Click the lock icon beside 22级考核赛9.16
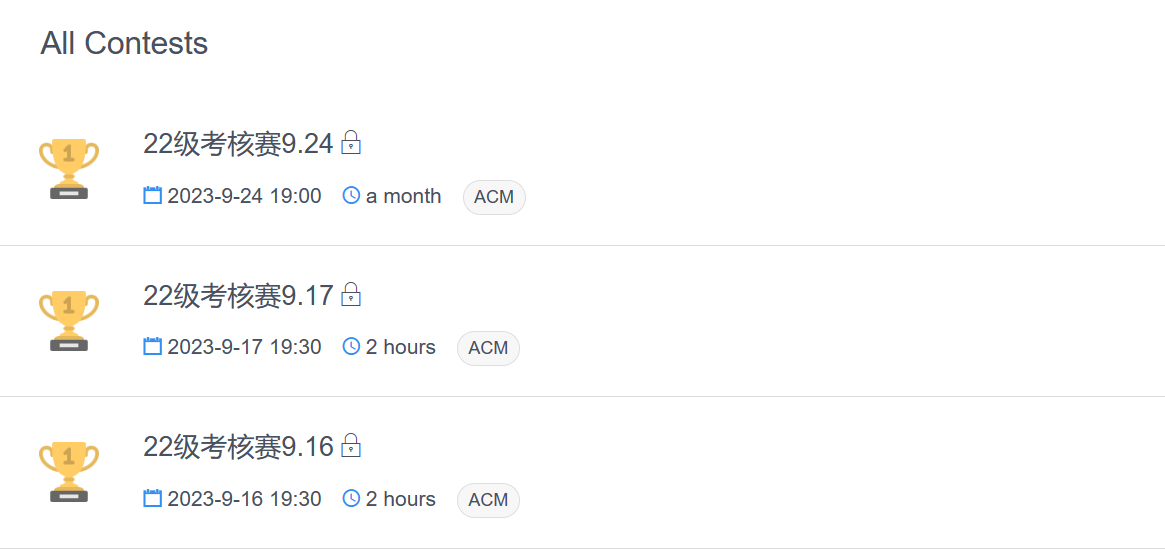The height and width of the screenshot is (559, 1165). (x=351, y=446)
